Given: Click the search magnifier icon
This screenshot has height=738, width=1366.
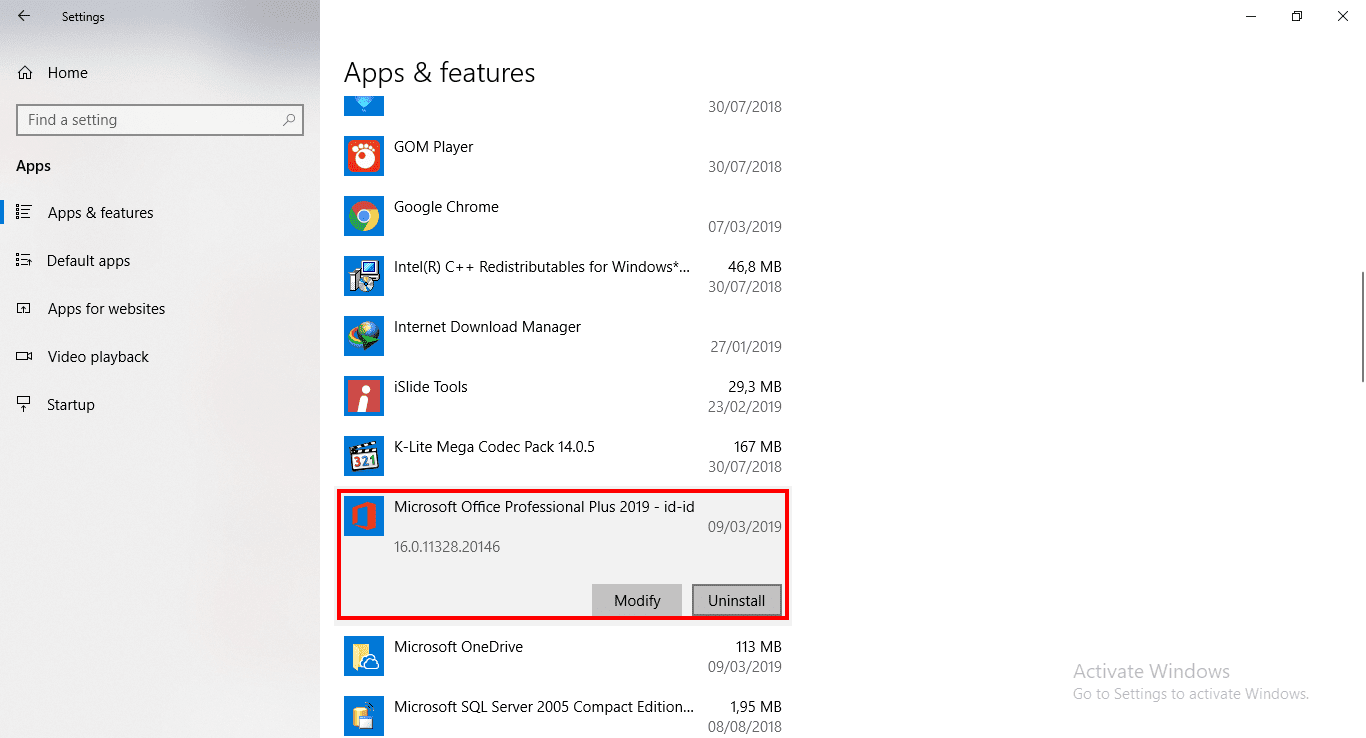Looking at the screenshot, I should (289, 120).
